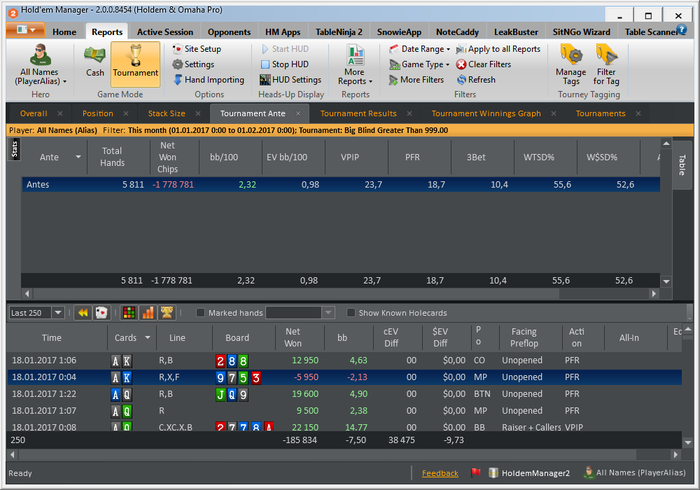This screenshot has width=700, height=490.
Task: Open Settings in the Options group
Action: (193, 64)
